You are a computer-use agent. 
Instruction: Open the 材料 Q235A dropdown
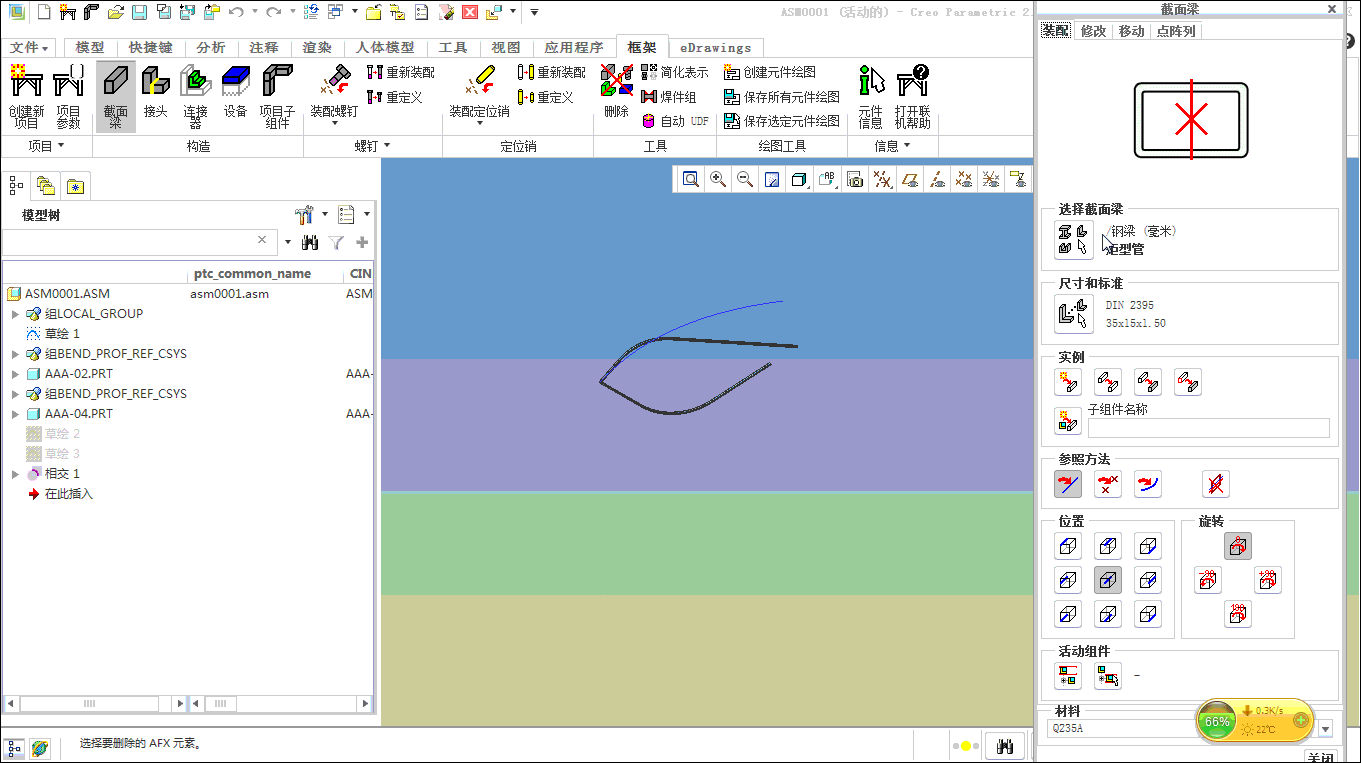[1326, 729]
